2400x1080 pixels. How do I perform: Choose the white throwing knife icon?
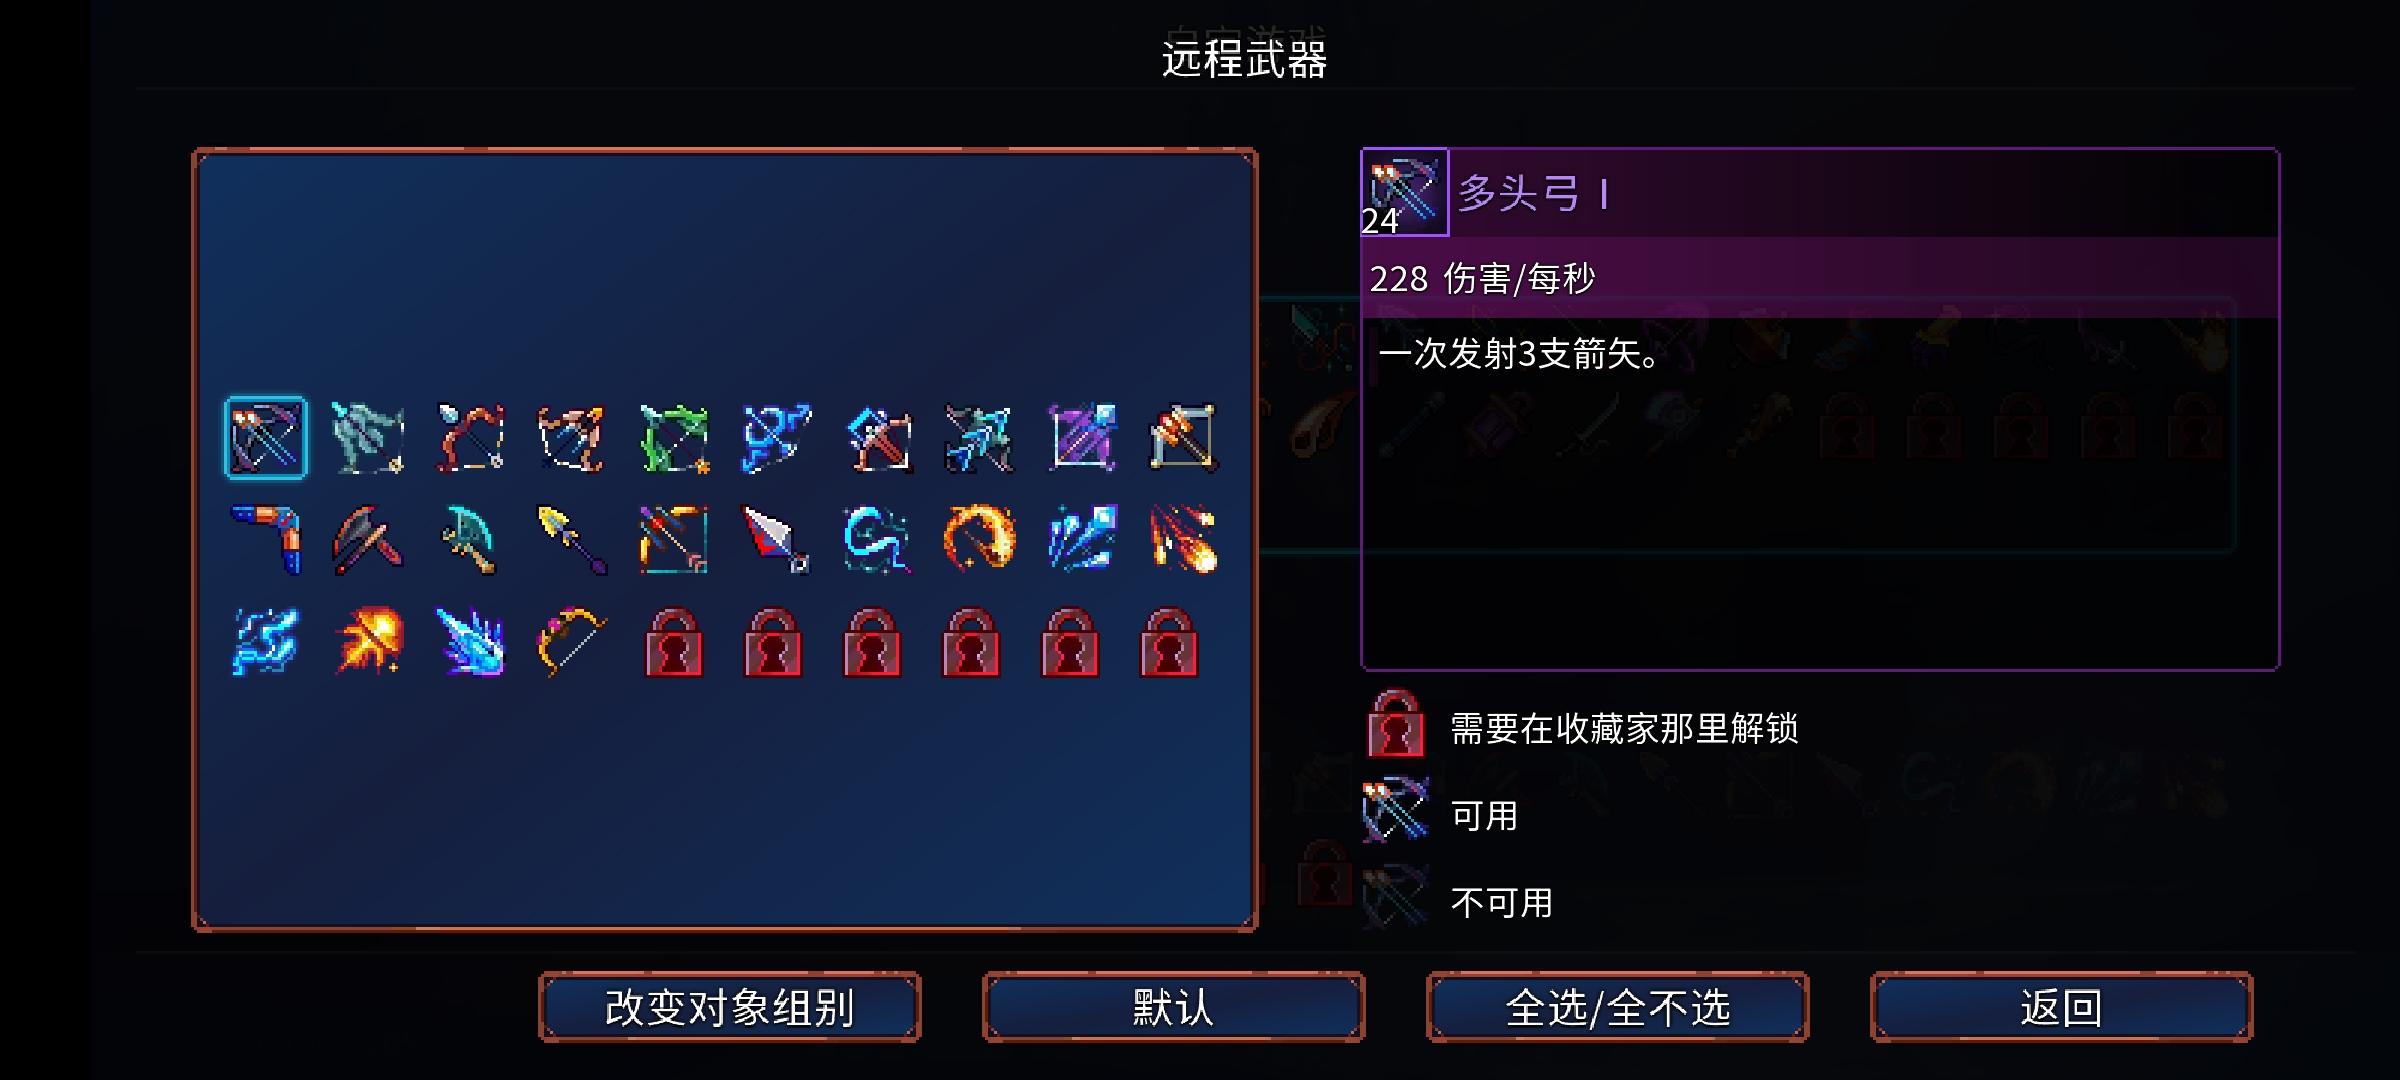[776, 540]
